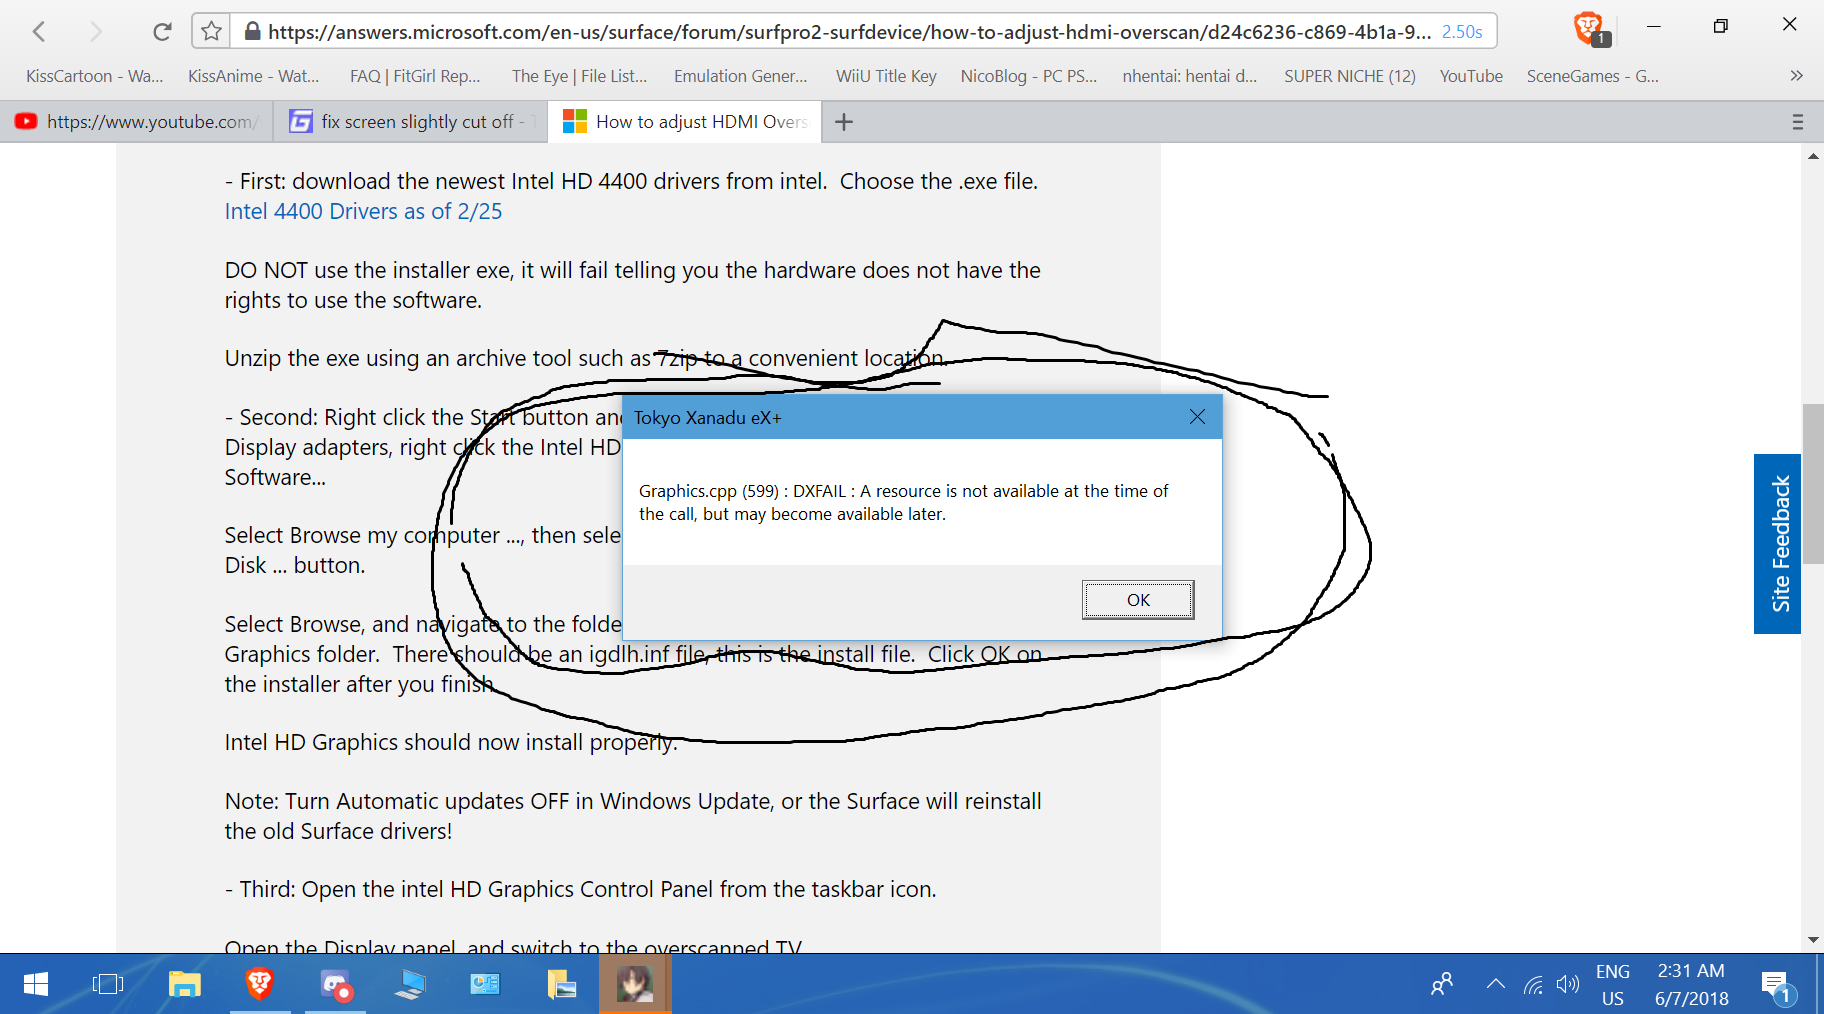Open Task View on the taskbar
The image size is (1824, 1014).
108,985
